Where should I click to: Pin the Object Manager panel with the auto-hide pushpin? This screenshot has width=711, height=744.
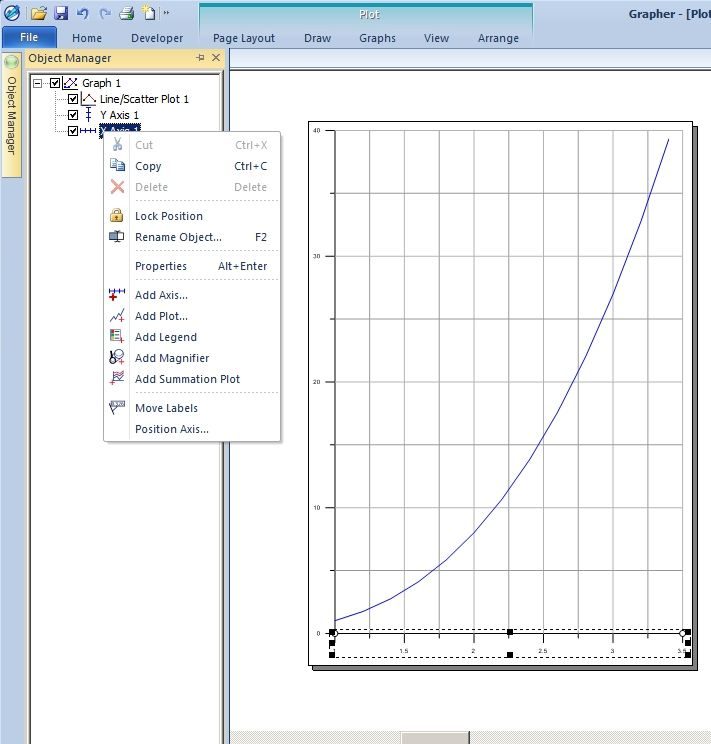pyautogui.click(x=200, y=57)
